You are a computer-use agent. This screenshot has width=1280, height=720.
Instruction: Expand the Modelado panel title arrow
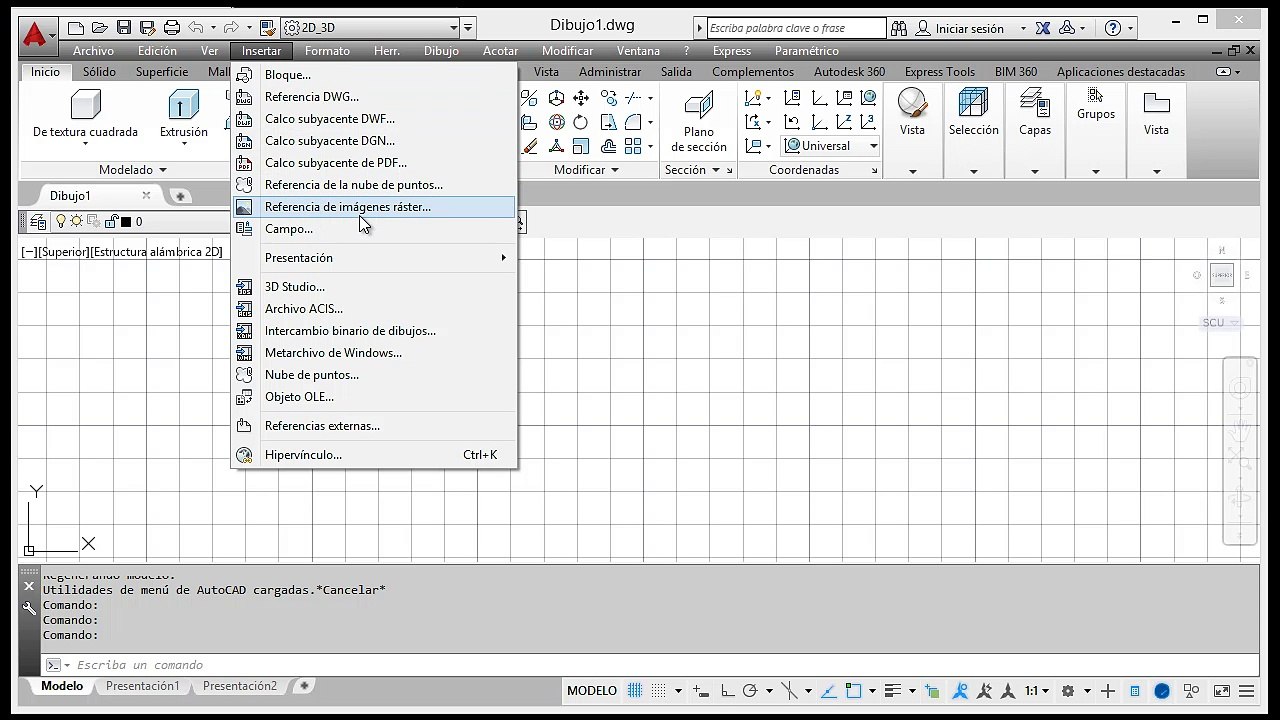[163, 171]
